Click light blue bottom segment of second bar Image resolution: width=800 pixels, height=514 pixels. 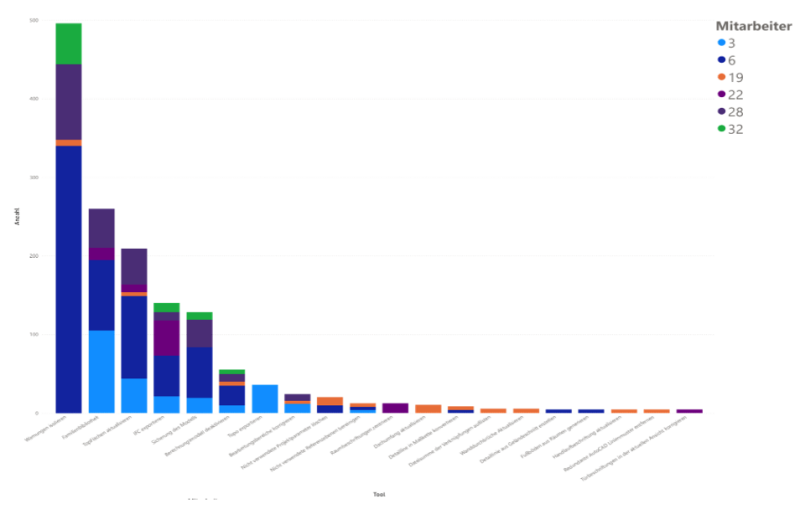pyautogui.click(x=101, y=371)
